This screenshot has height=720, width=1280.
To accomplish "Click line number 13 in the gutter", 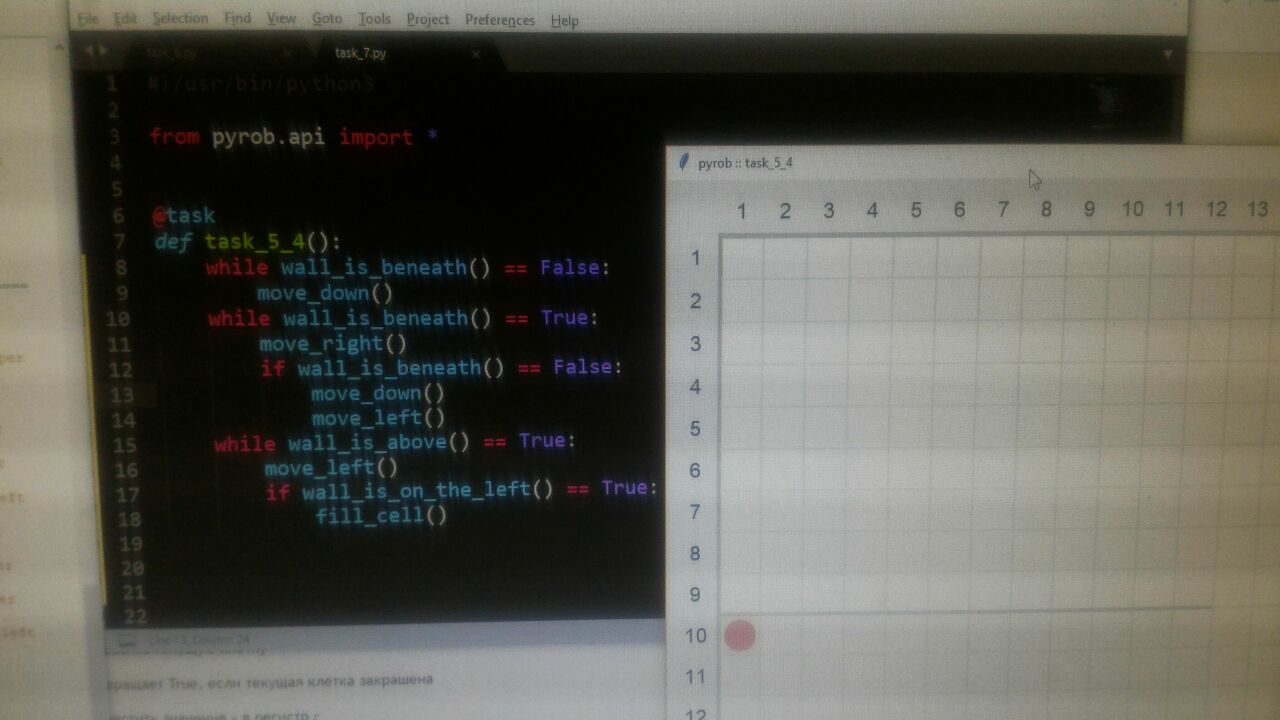I will point(121,394).
